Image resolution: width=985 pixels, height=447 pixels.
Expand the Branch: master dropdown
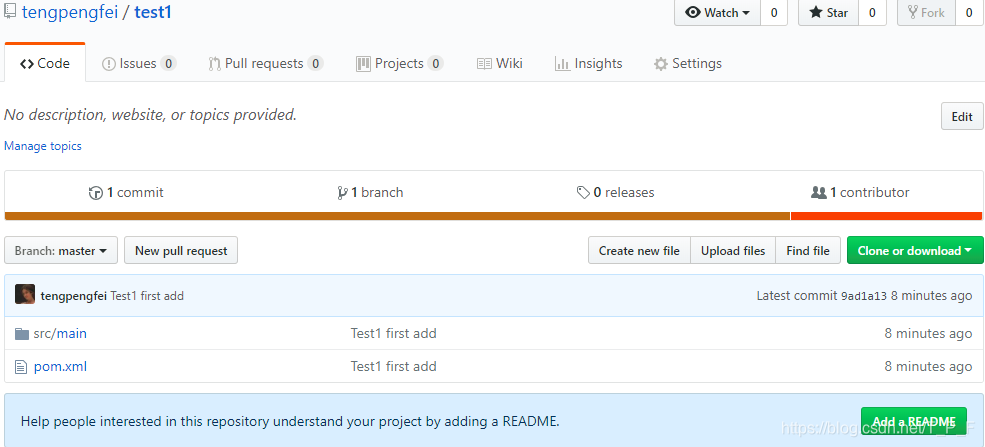[x=61, y=250]
